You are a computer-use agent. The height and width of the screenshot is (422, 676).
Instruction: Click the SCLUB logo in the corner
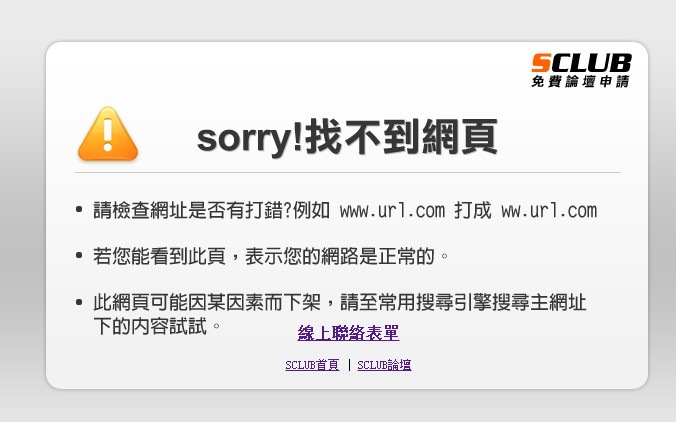click(x=581, y=70)
